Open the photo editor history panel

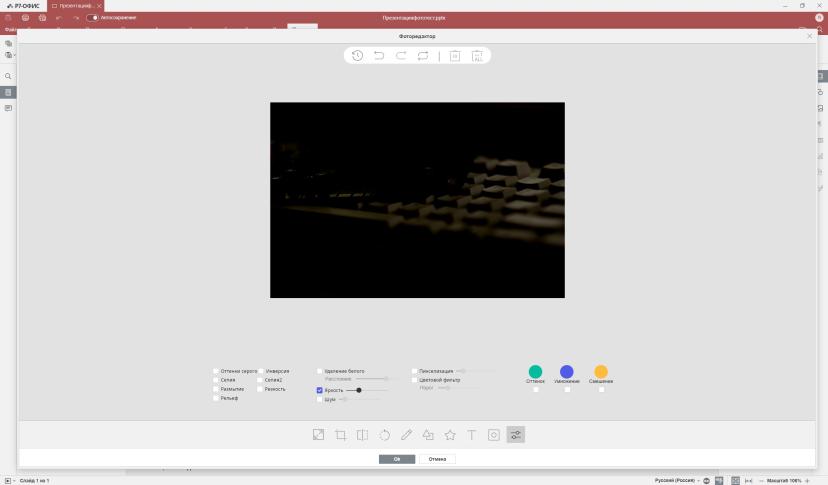357,55
